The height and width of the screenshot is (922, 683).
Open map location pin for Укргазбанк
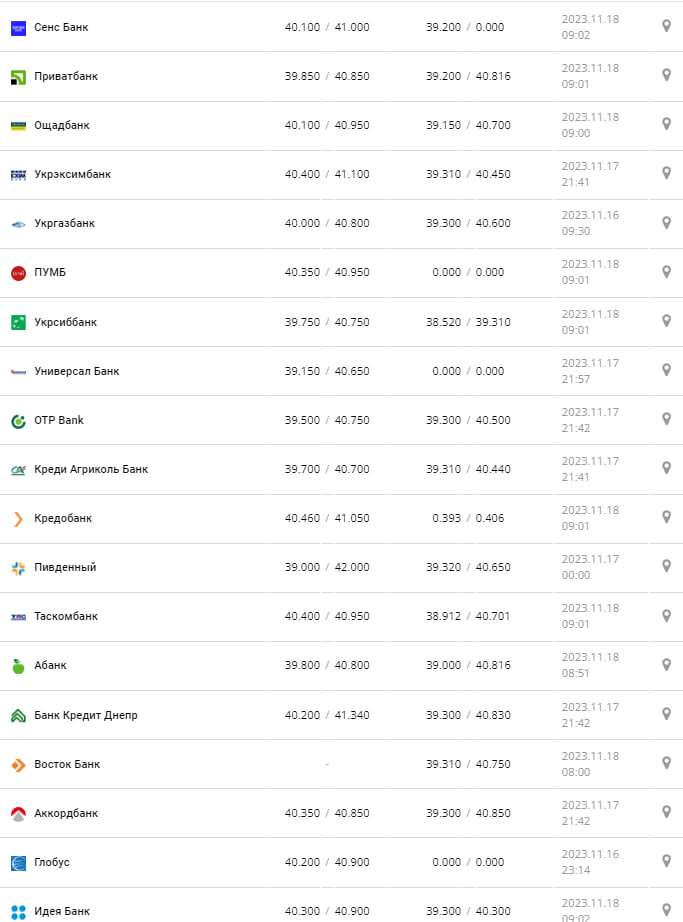tap(667, 222)
